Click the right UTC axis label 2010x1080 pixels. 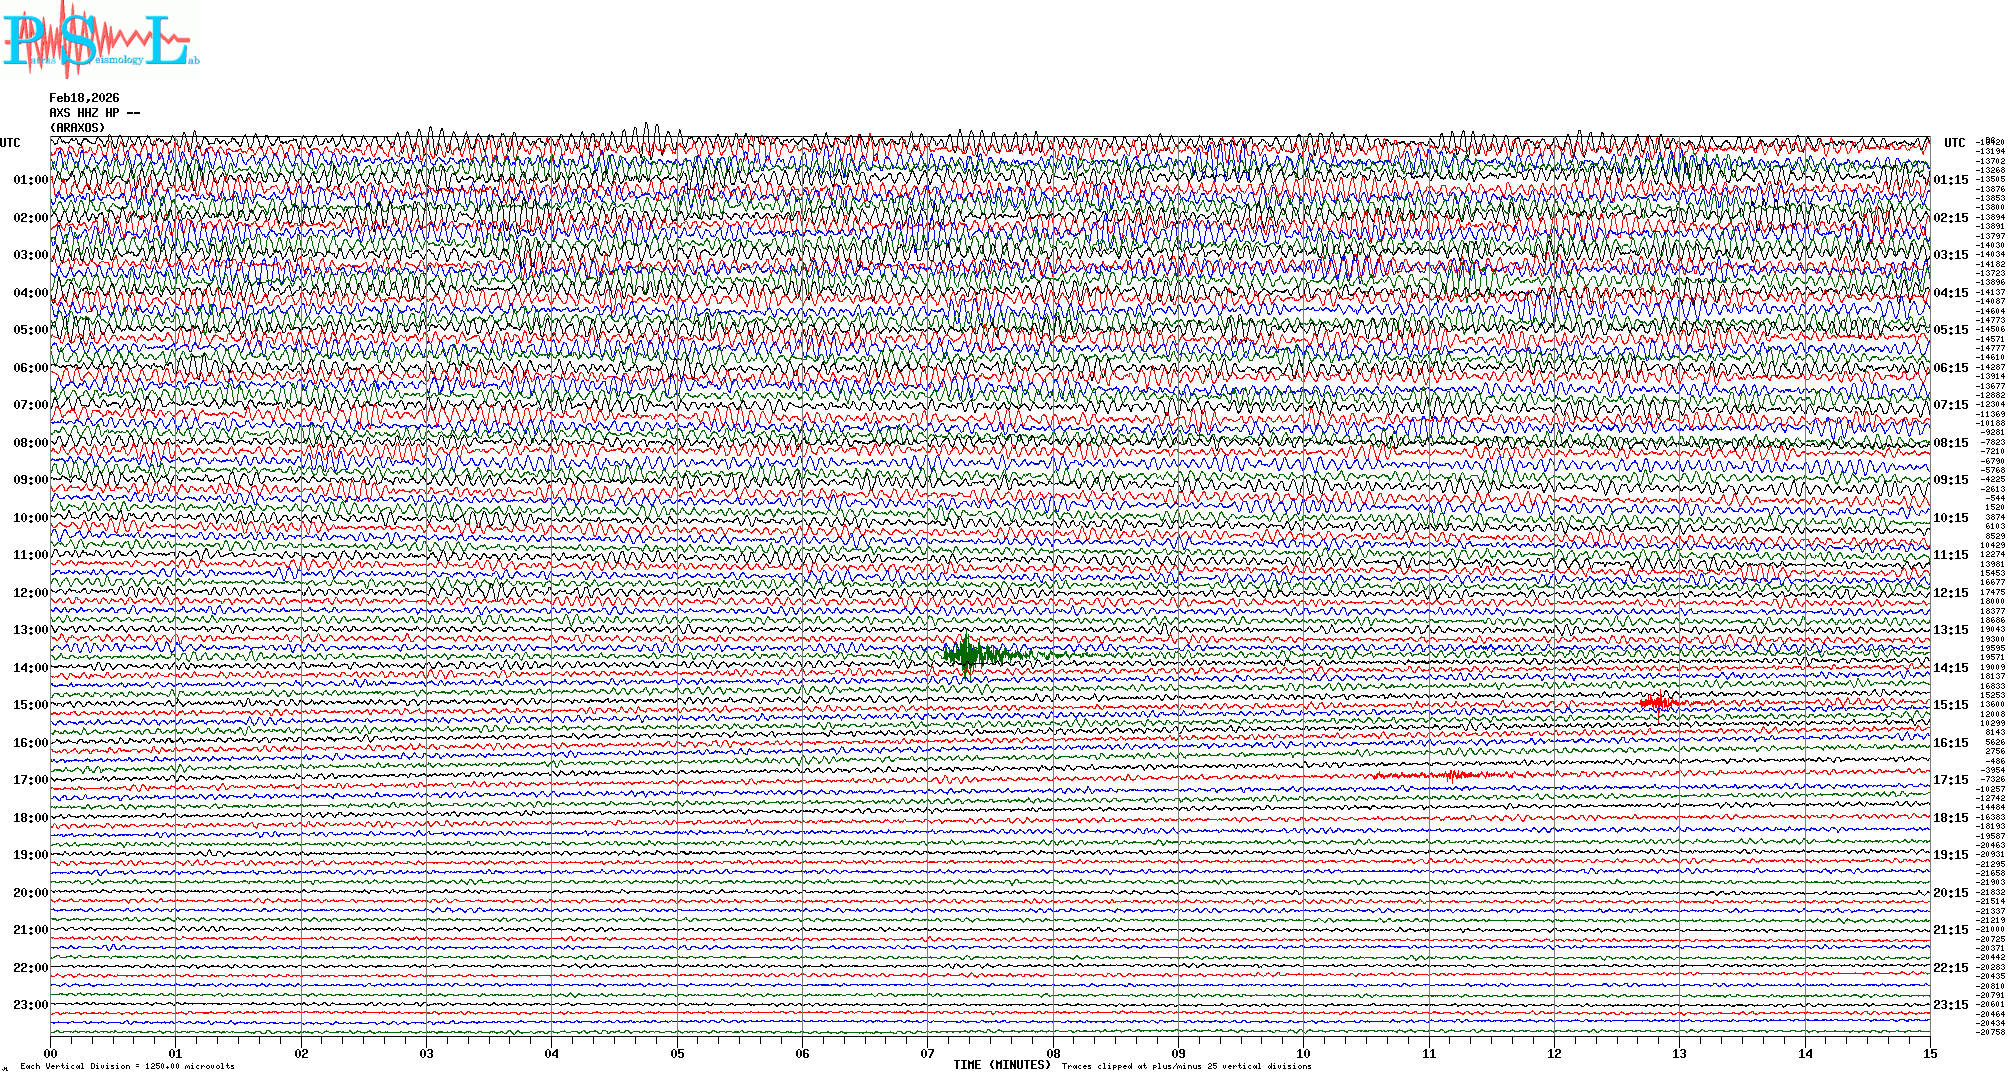click(x=1954, y=143)
